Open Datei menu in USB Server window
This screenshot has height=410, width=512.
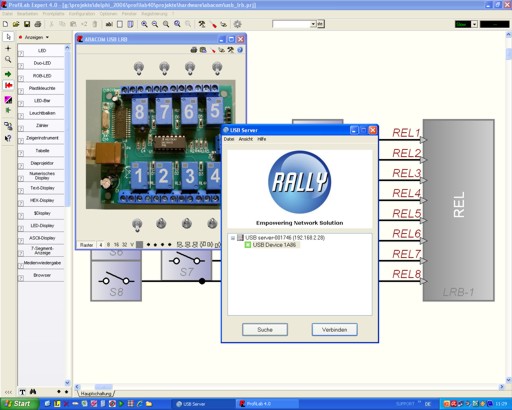pos(229,139)
